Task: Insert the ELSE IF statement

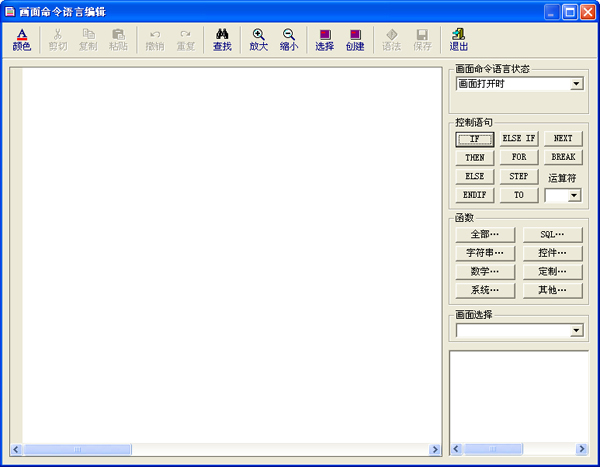Action: click(x=519, y=139)
